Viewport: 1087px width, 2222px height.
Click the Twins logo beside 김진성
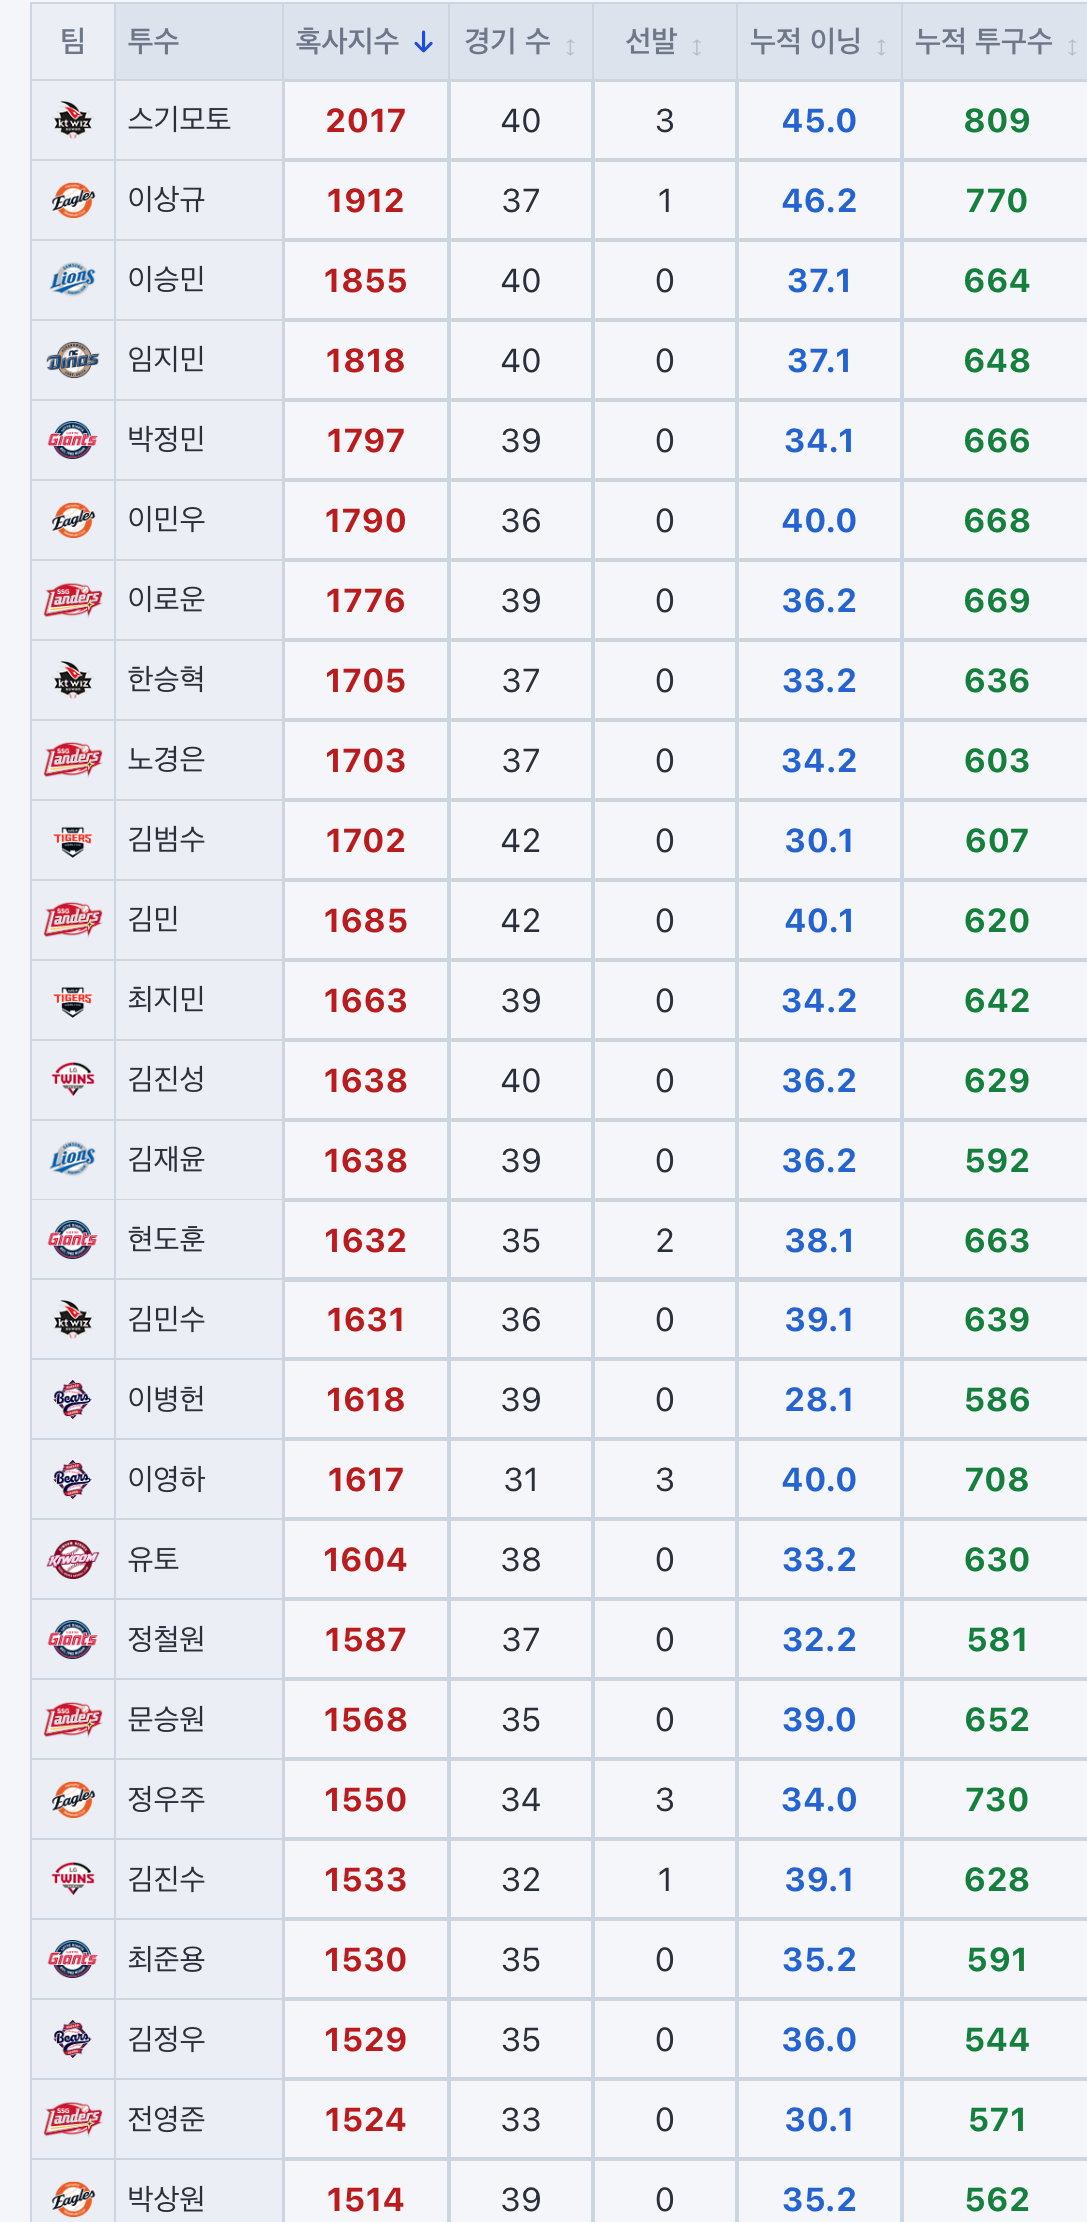(x=73, y=1080)
